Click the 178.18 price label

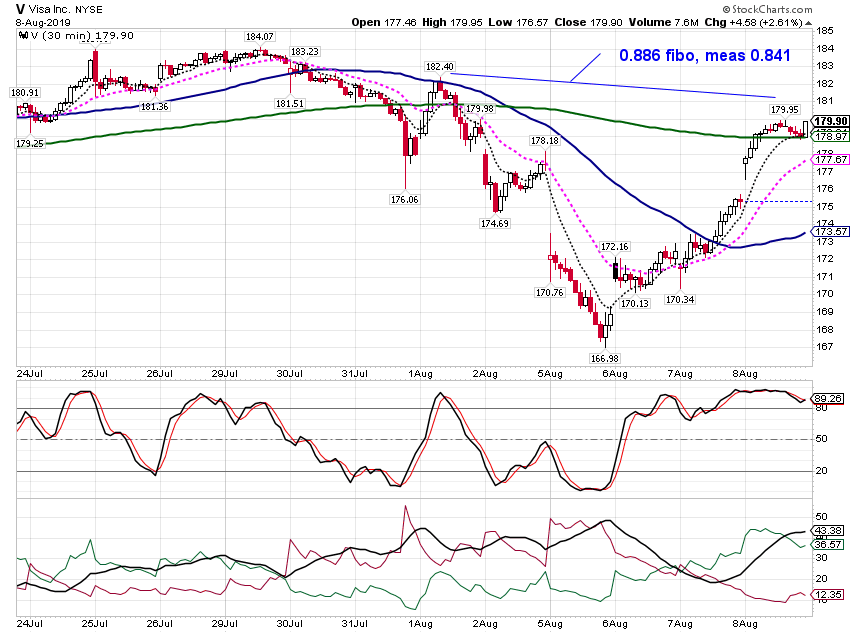click(545, 141)
